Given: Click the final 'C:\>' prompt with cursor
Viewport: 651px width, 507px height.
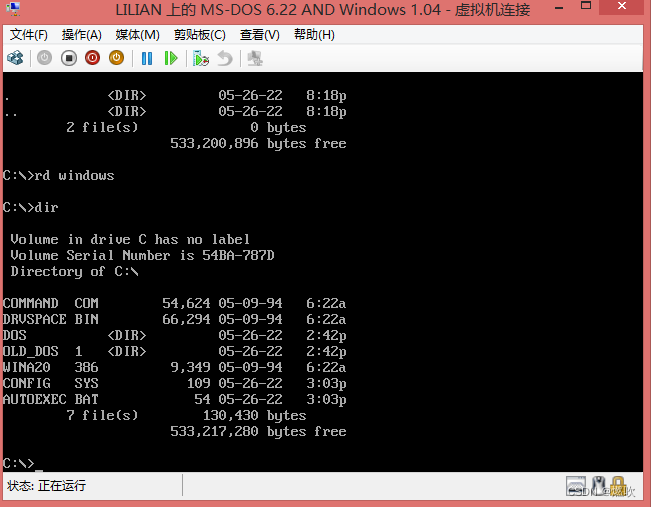Looking at the screenshot, I should pos(23,463).
